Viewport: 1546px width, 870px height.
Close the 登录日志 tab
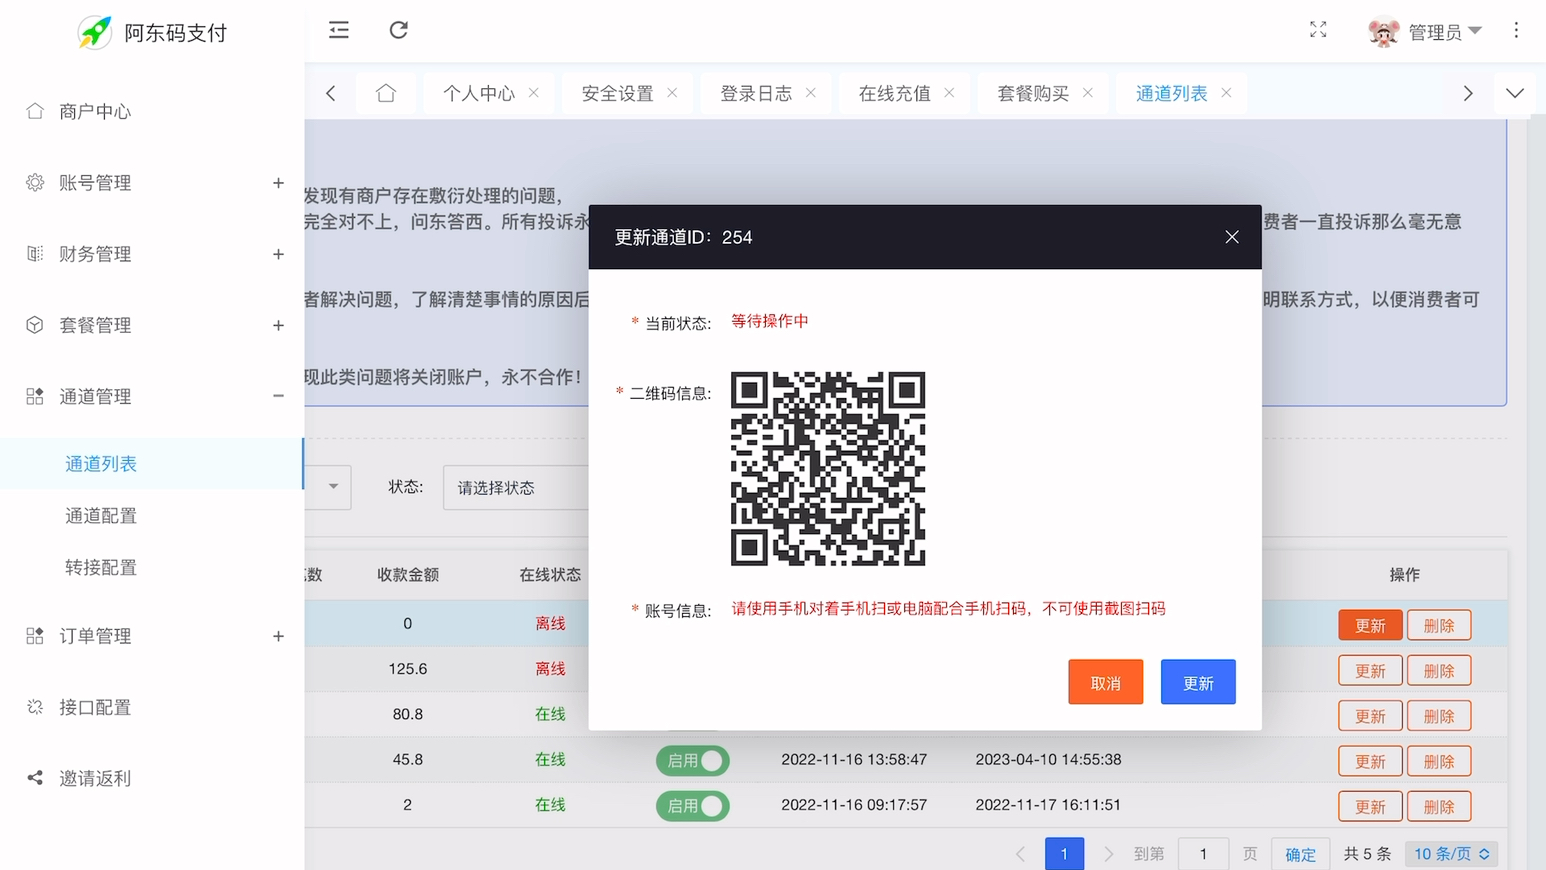tap(811, 93)
